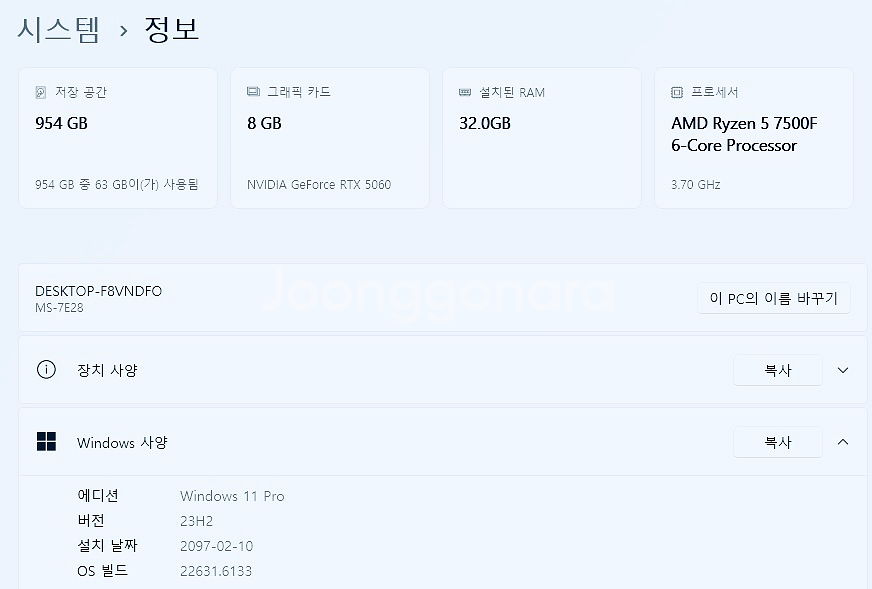The image size is (872, 589).
Task: Collapse the Windows 사양 section chevron
Action: [842, 442]
